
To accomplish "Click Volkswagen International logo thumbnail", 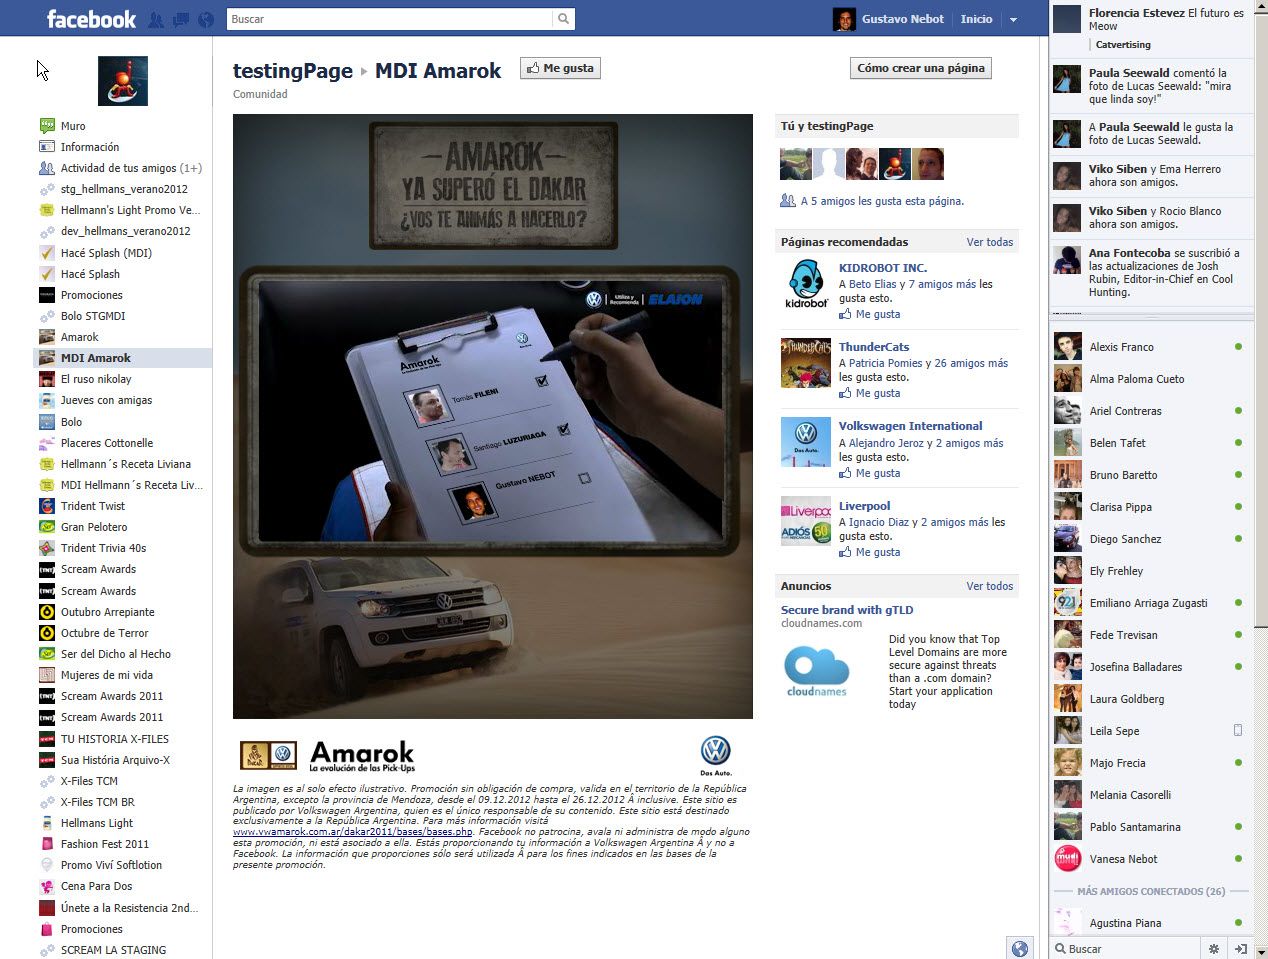I will click(806, 442).
